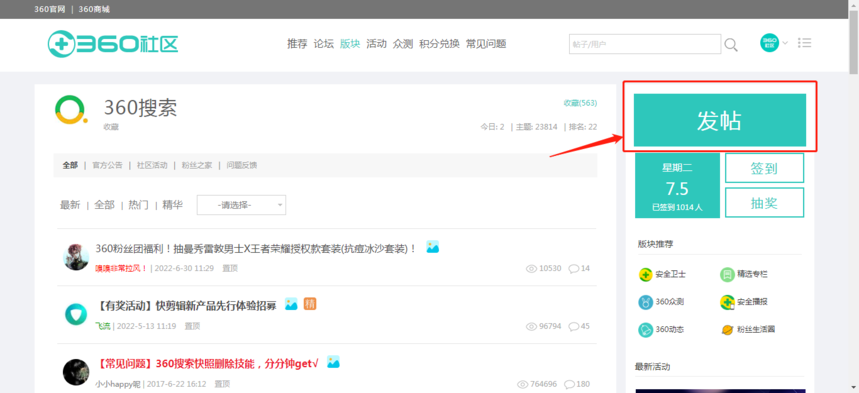Click 飞流 author avatar
The height and width of the screenshot is (393, 859).
[x=76, y=315]
